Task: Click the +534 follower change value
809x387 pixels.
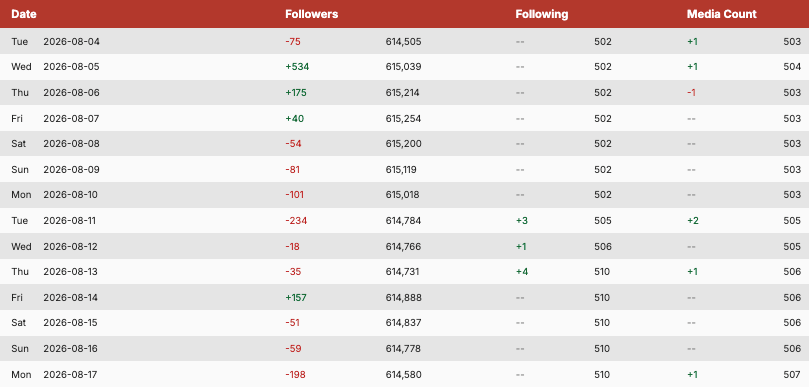Action: pos(297,67)
